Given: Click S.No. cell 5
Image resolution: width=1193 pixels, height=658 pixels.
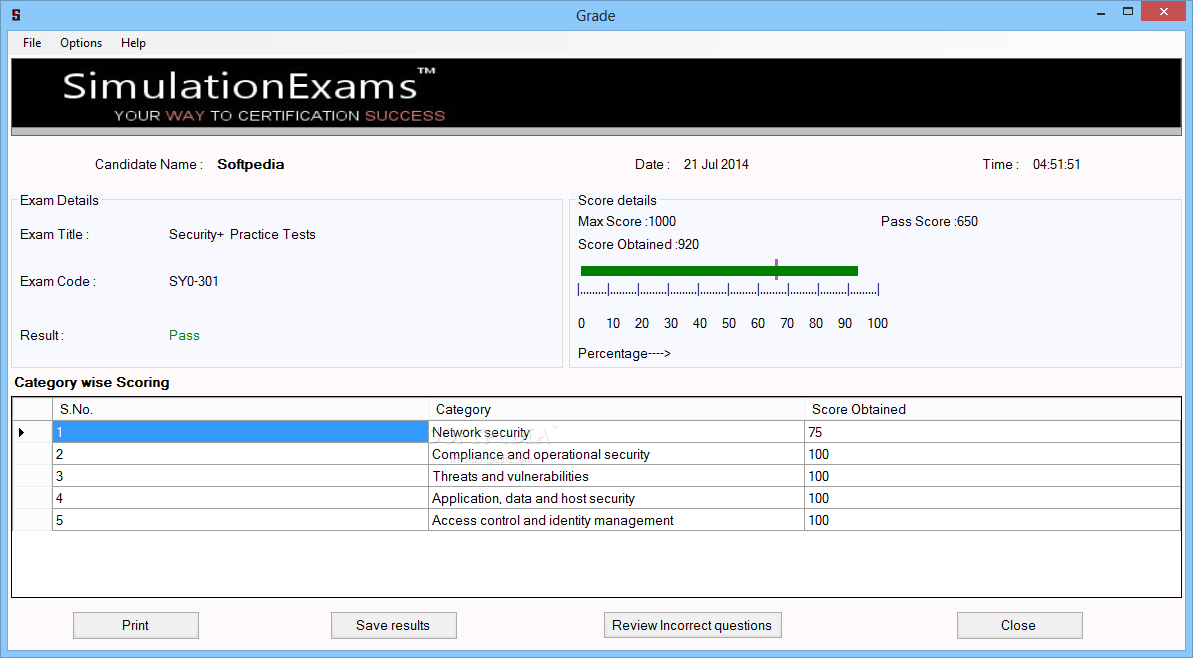Looking at the screenshot, I should click(240, 520).
